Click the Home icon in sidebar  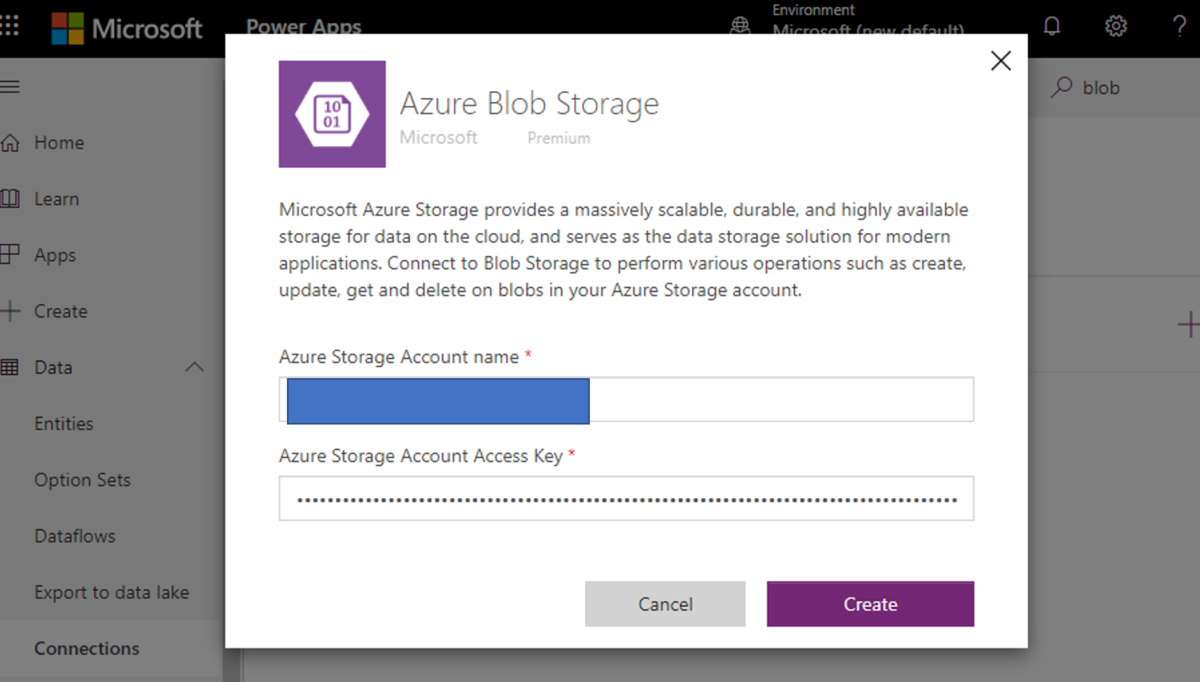(10, 143)
